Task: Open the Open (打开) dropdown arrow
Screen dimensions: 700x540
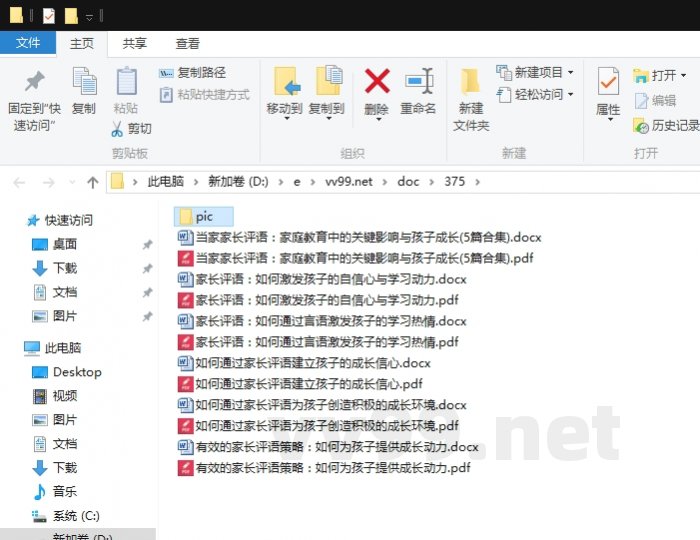Action: pos(683,75)
